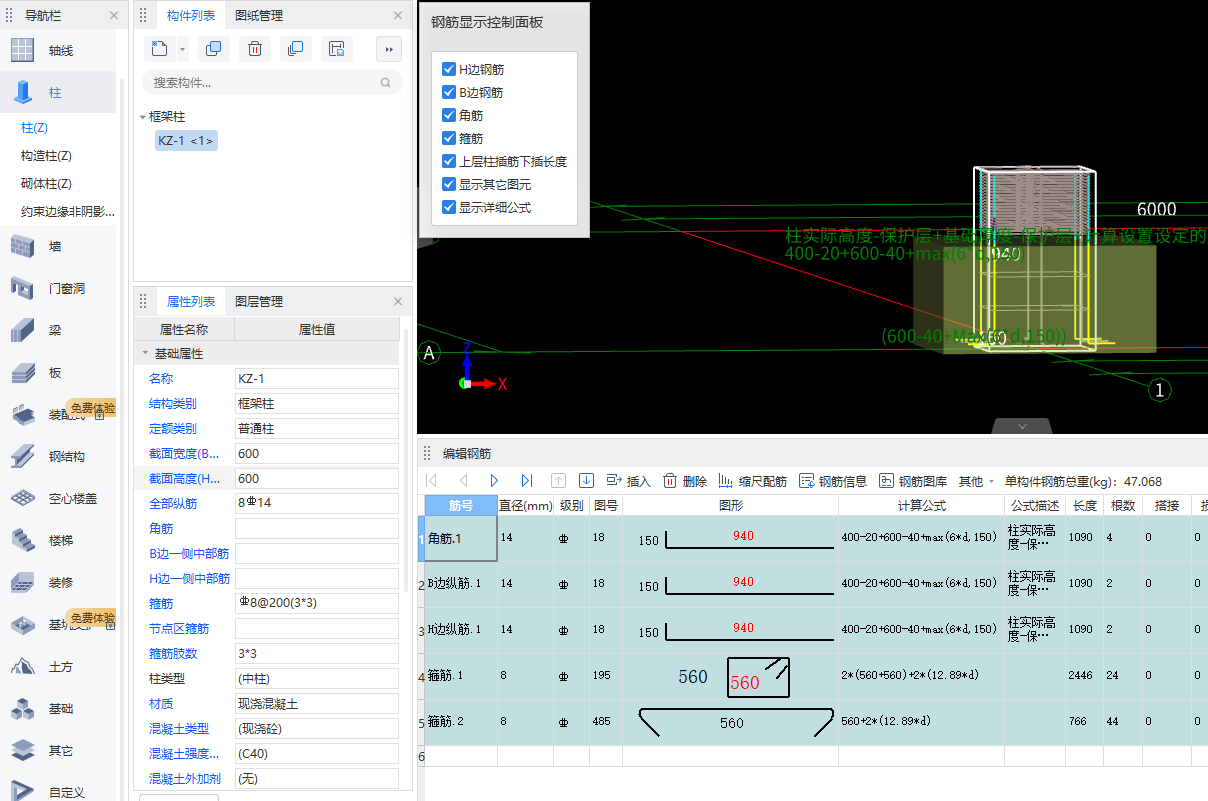The width and height of the screenshot is (1208, 801).
Task: Switch to the 构件列表 tab
Action: point(191,15)
